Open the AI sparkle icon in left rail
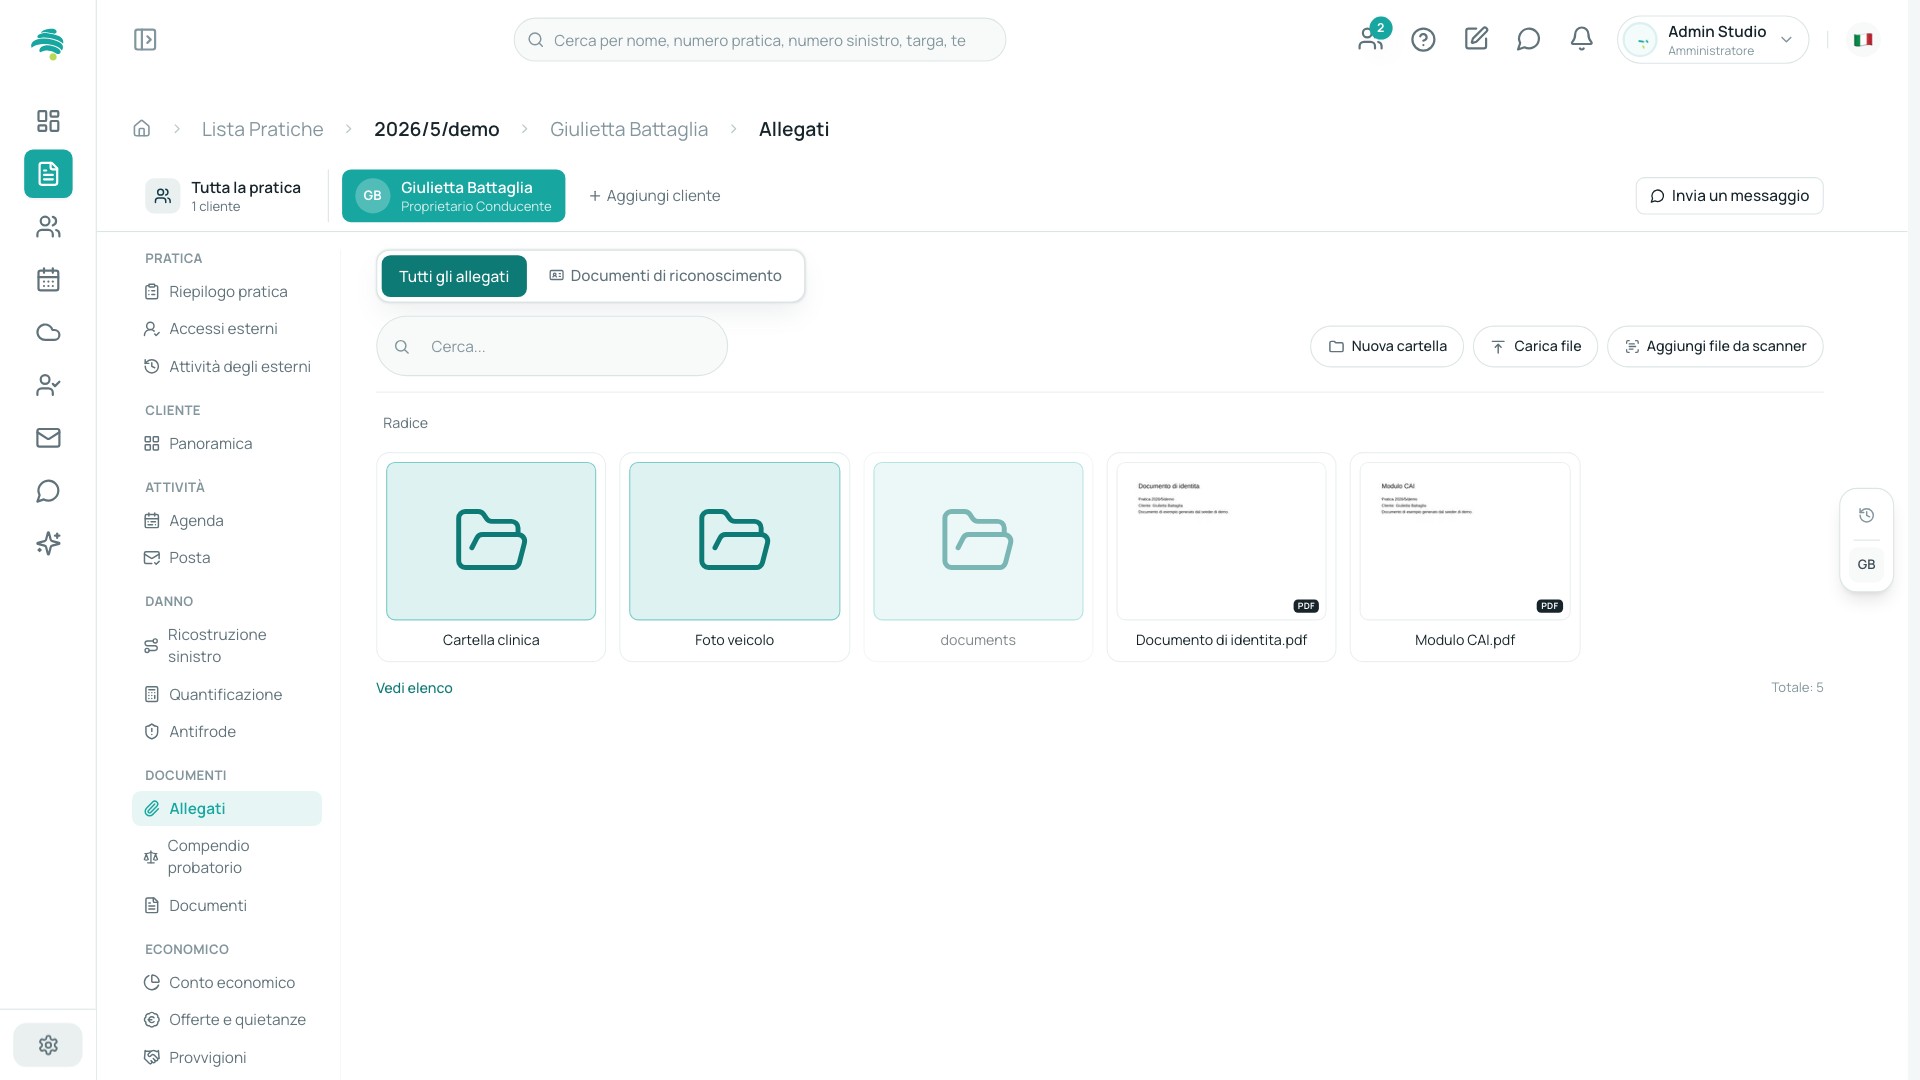The image size is (1920, 1080). (48, 544)
